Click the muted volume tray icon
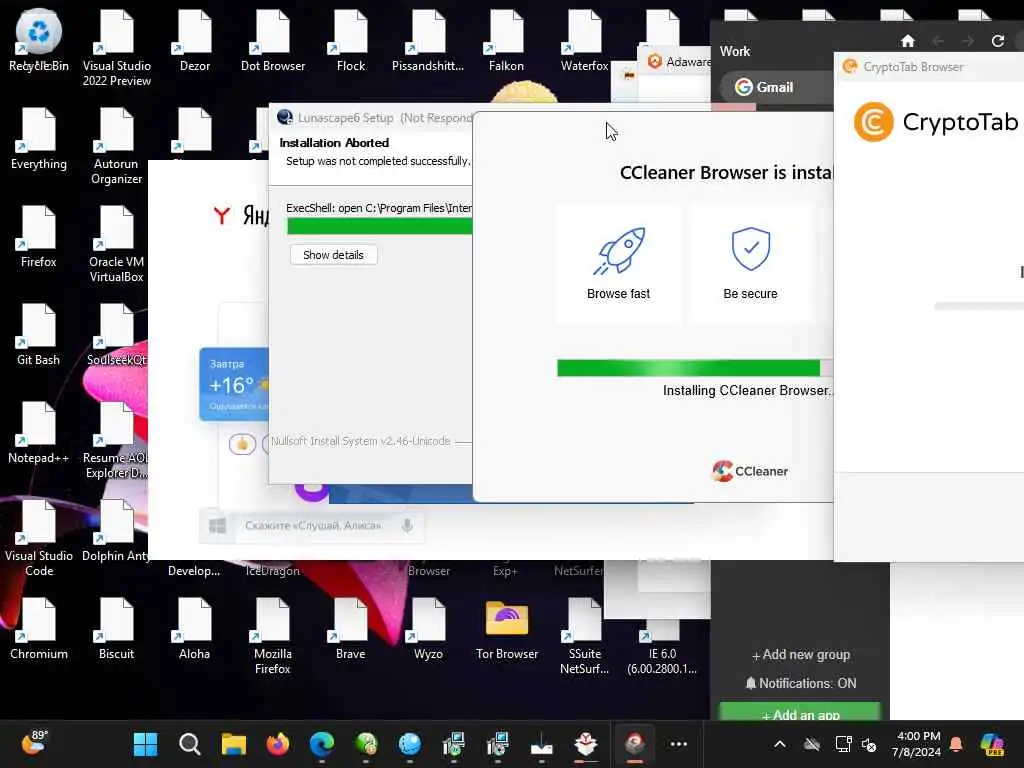This screenshot has width=1024, height=768. (869, 744)
